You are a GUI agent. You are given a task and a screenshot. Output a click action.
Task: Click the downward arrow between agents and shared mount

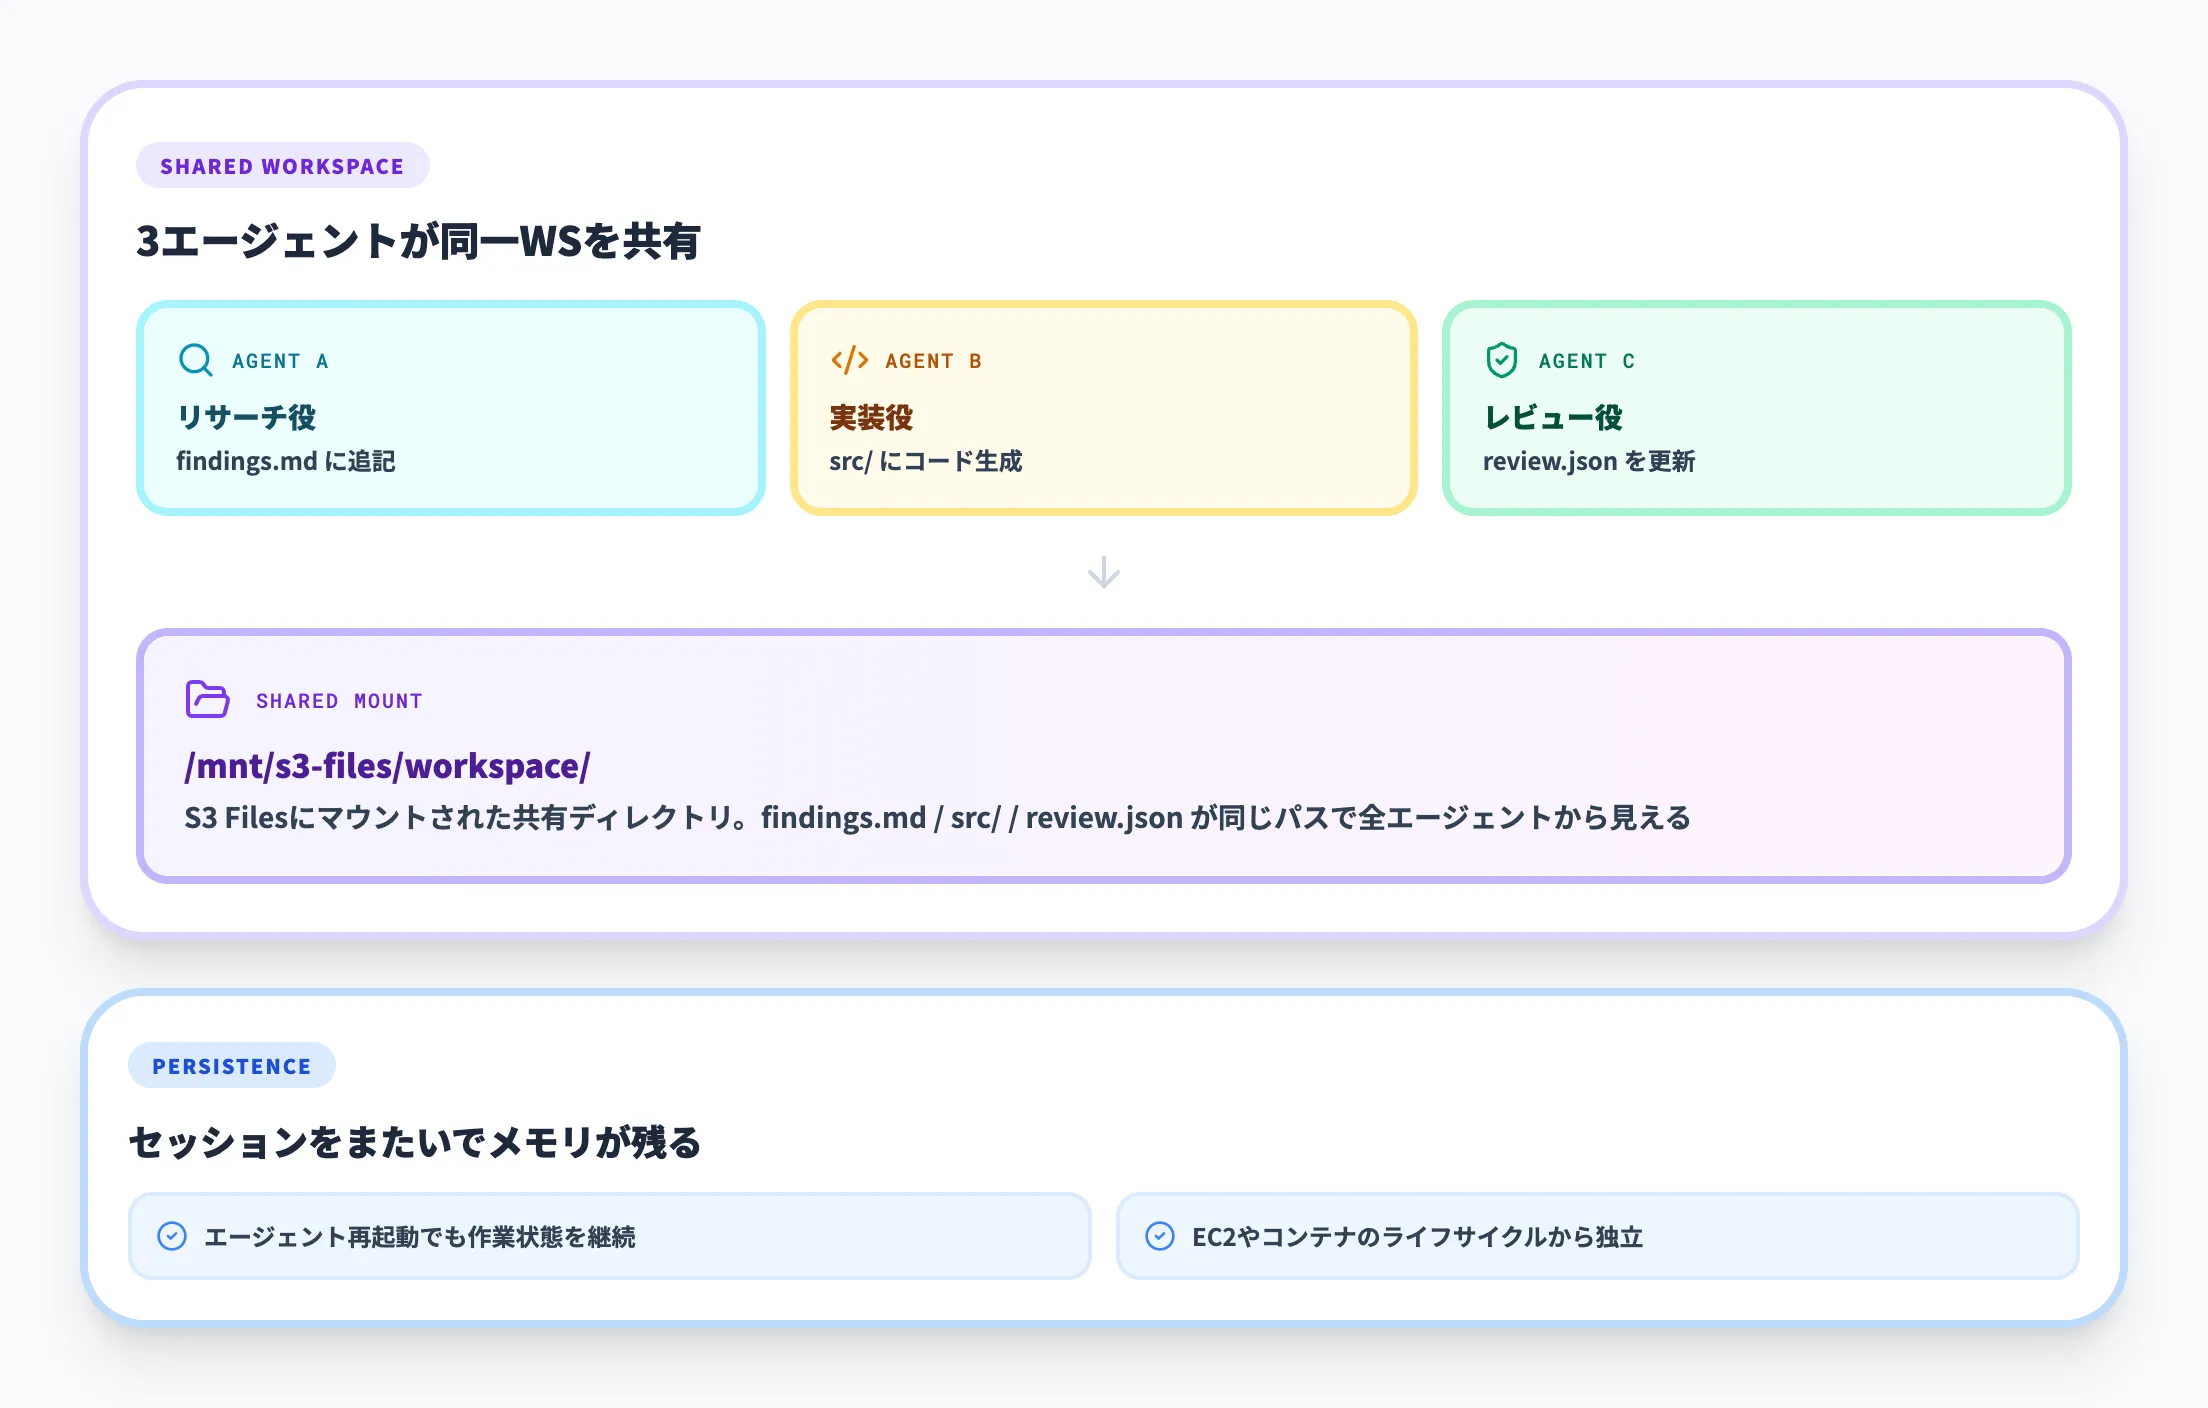pos(1103,573)
